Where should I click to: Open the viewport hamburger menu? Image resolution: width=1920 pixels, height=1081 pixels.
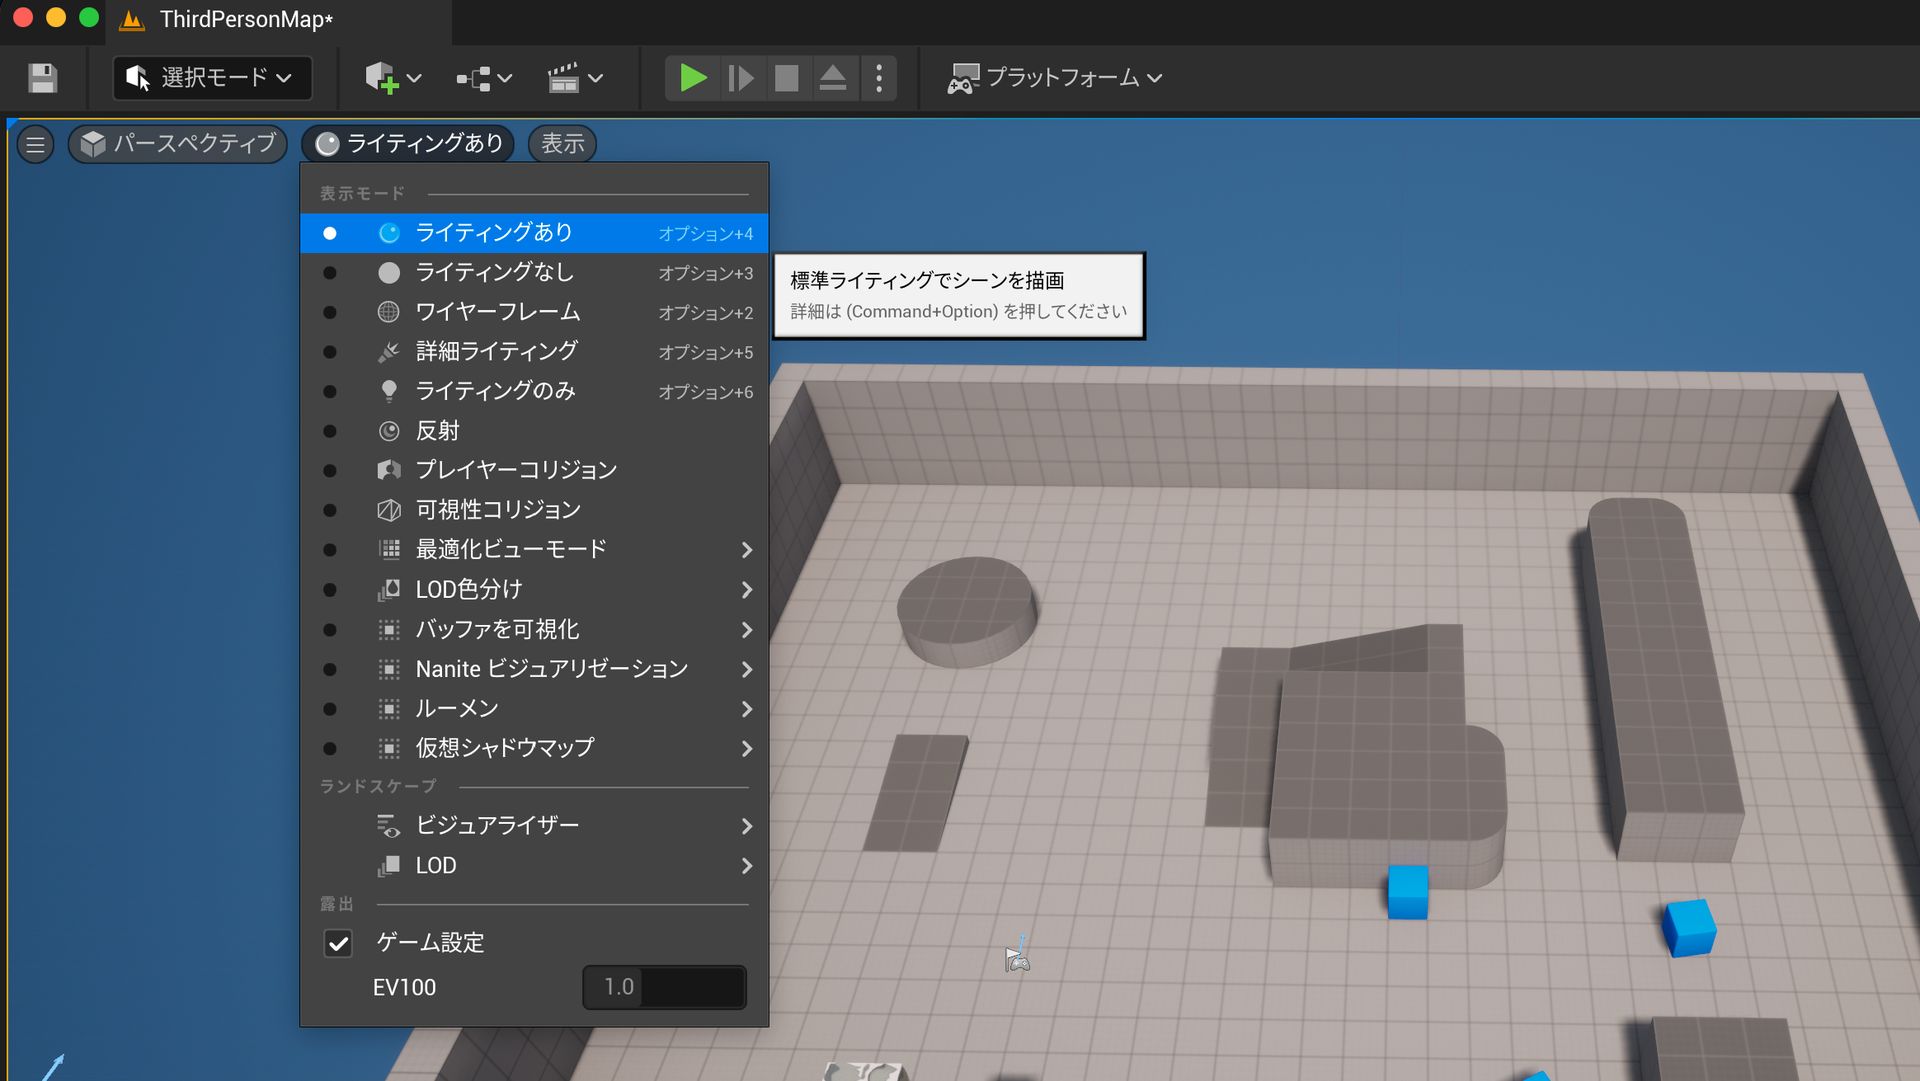[x=35, y=144]
